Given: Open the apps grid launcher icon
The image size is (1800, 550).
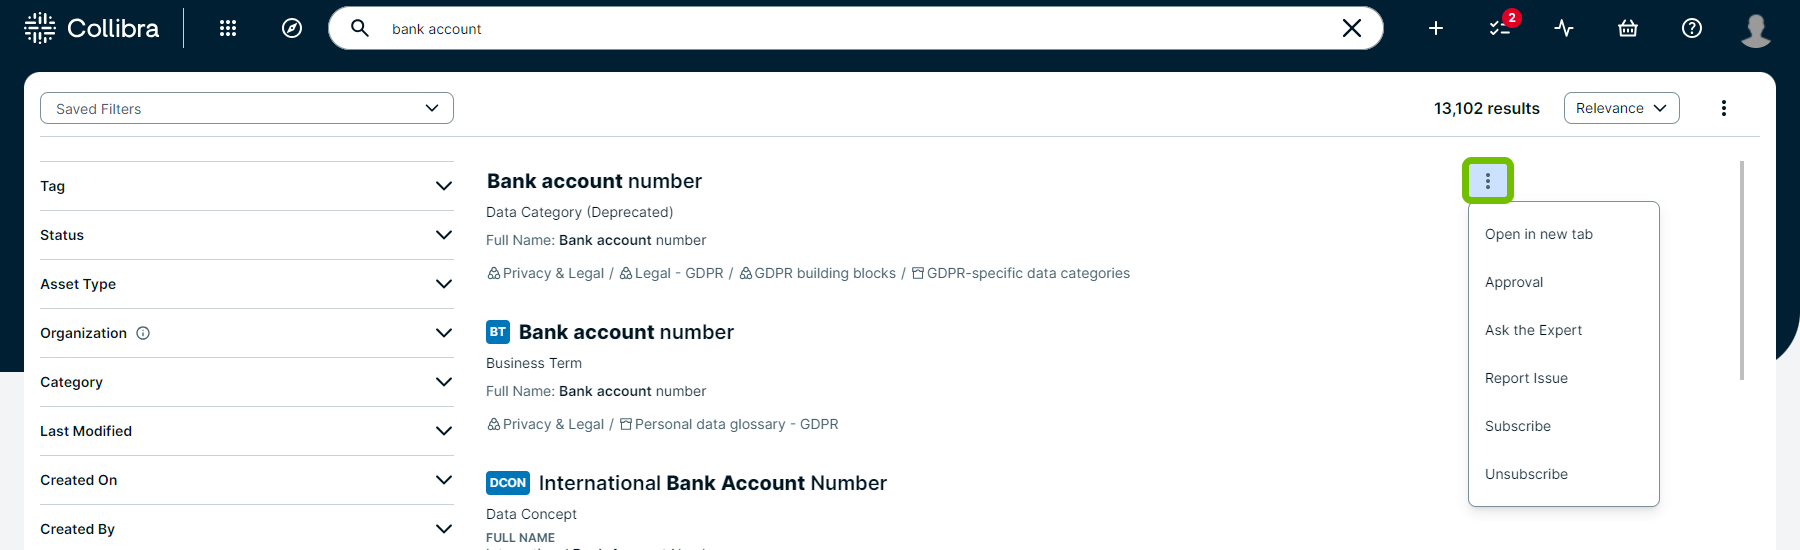Looking at the screenshot, I should pyautogui.click(x=228, y=28).
